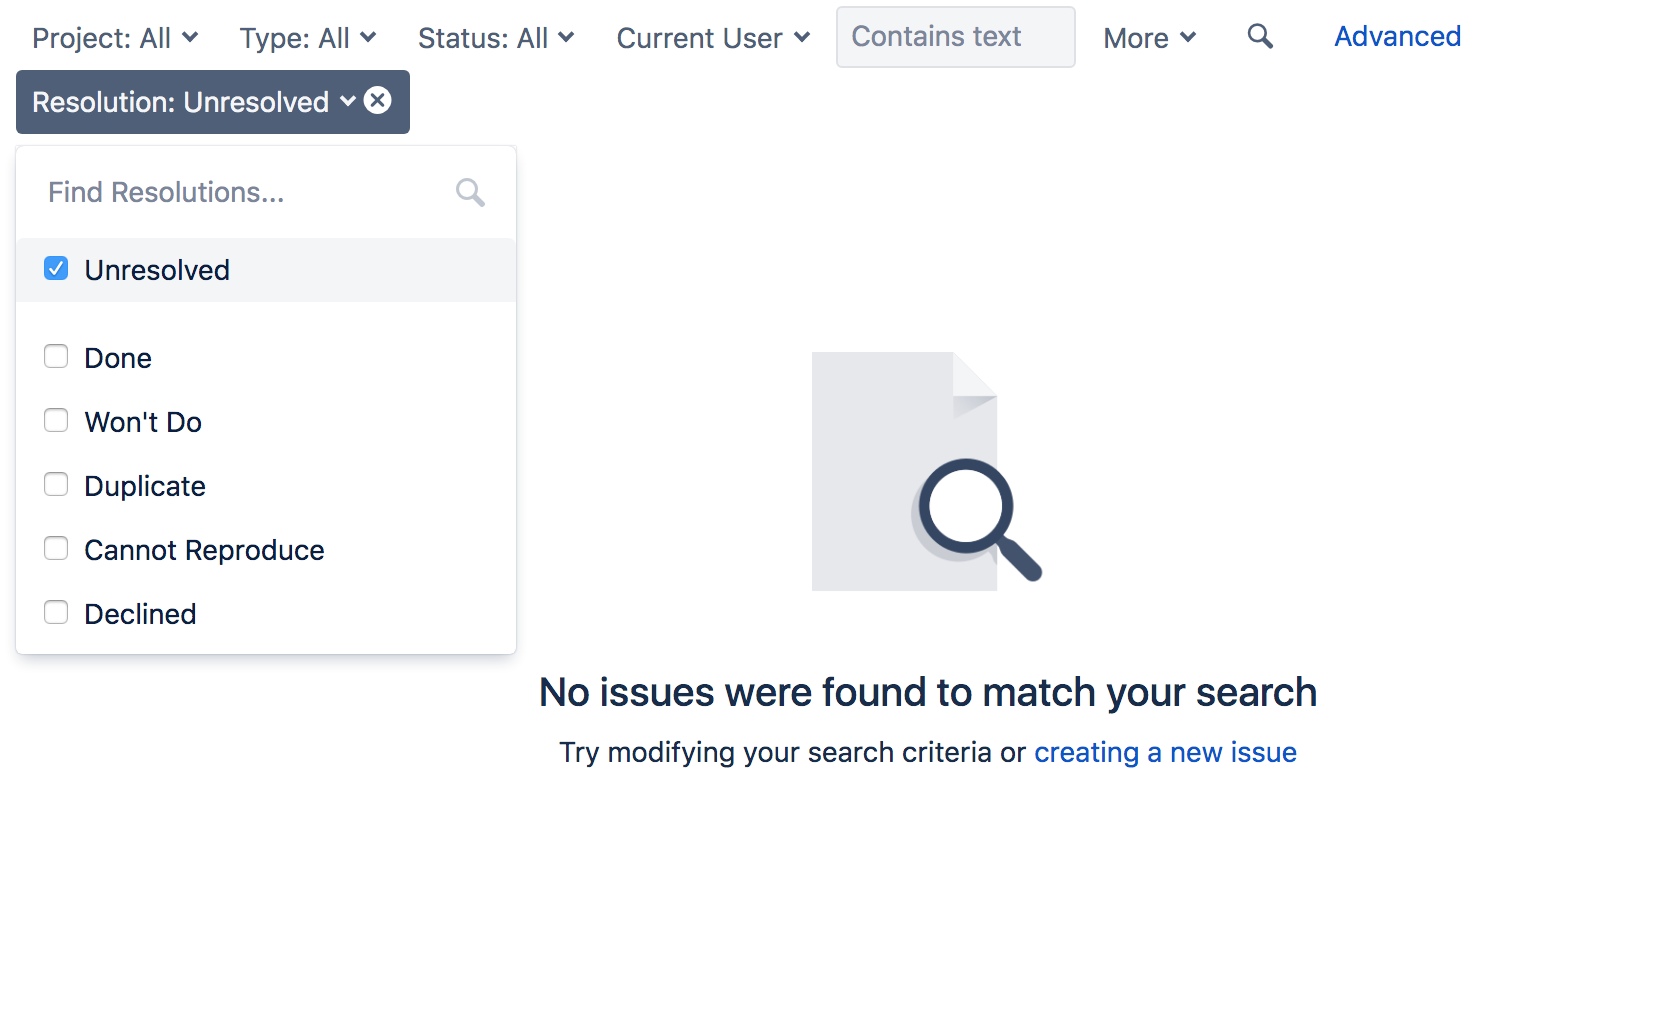Open the More filters menu
The image size is (1676, 1036).
[1150, 38]
